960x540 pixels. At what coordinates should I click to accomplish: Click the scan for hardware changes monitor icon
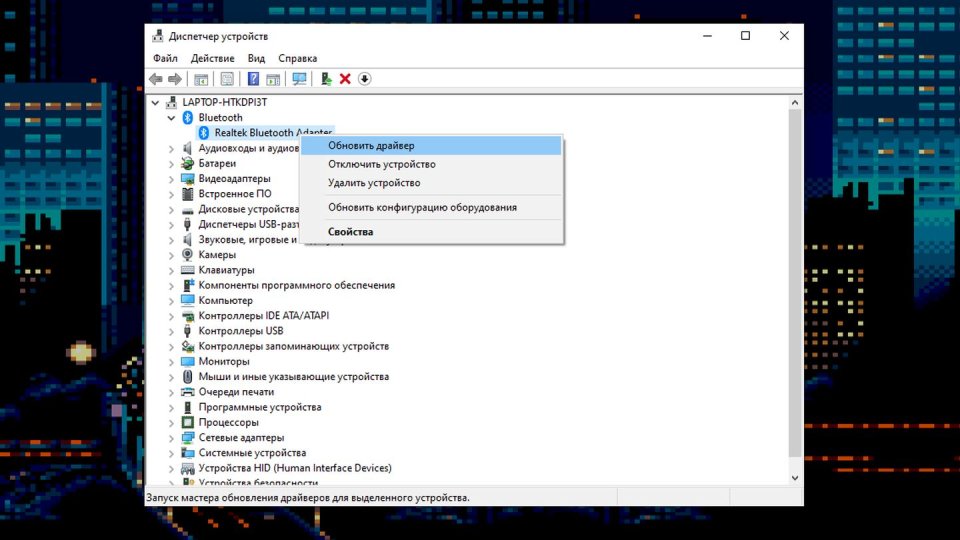pyautogui.click(x=299, y=79)
